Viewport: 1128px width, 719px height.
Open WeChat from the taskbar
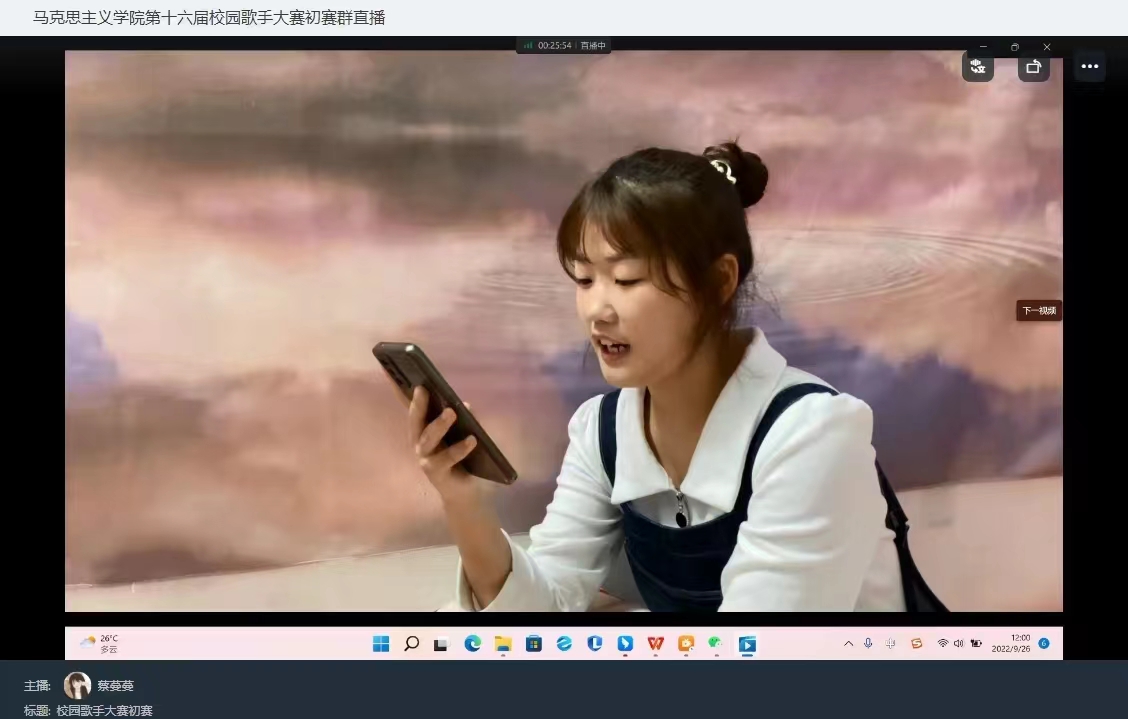pyautogui.click(x=716, y=644)
